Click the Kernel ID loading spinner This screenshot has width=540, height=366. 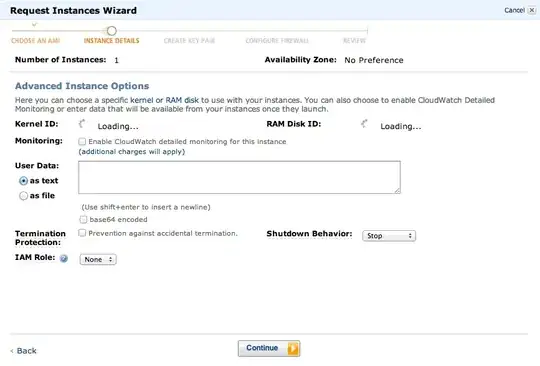[82, 124]
